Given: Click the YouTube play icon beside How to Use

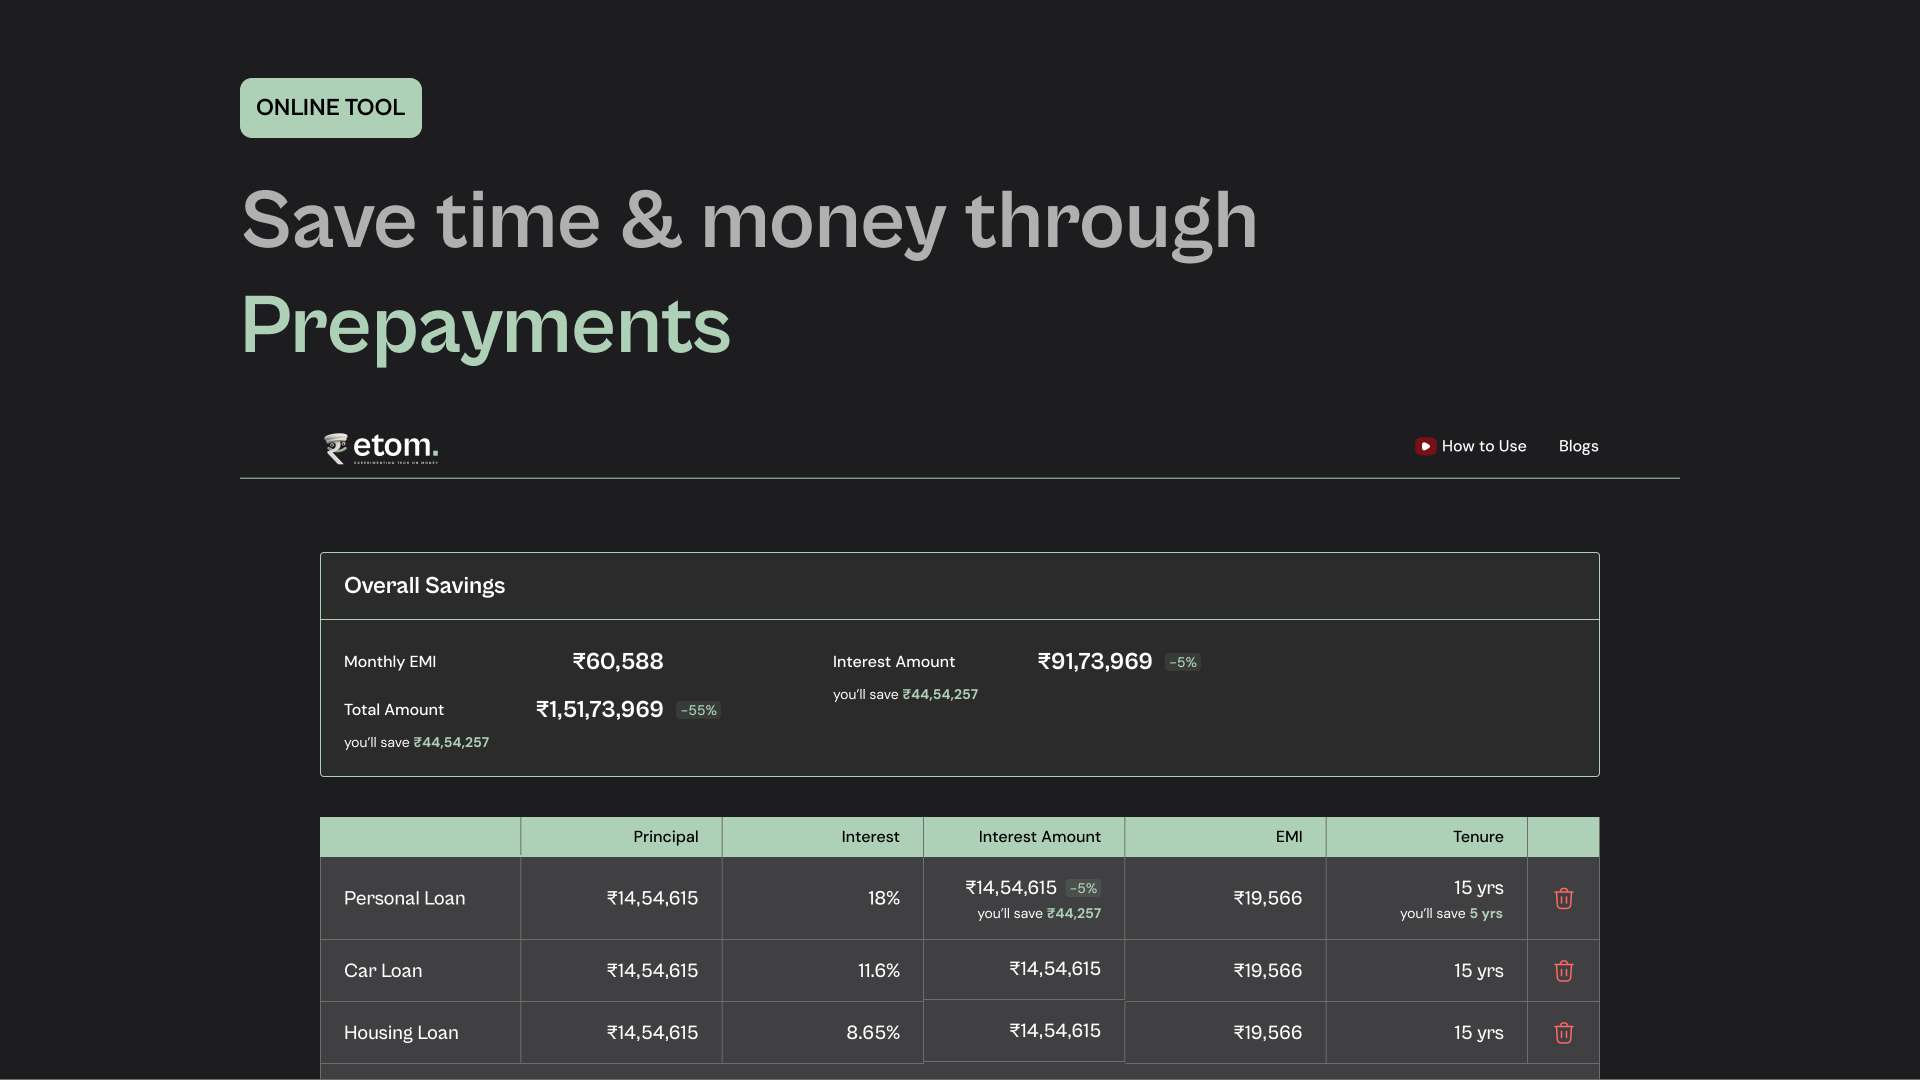Looking at the screenshot, I should 1425,446.
